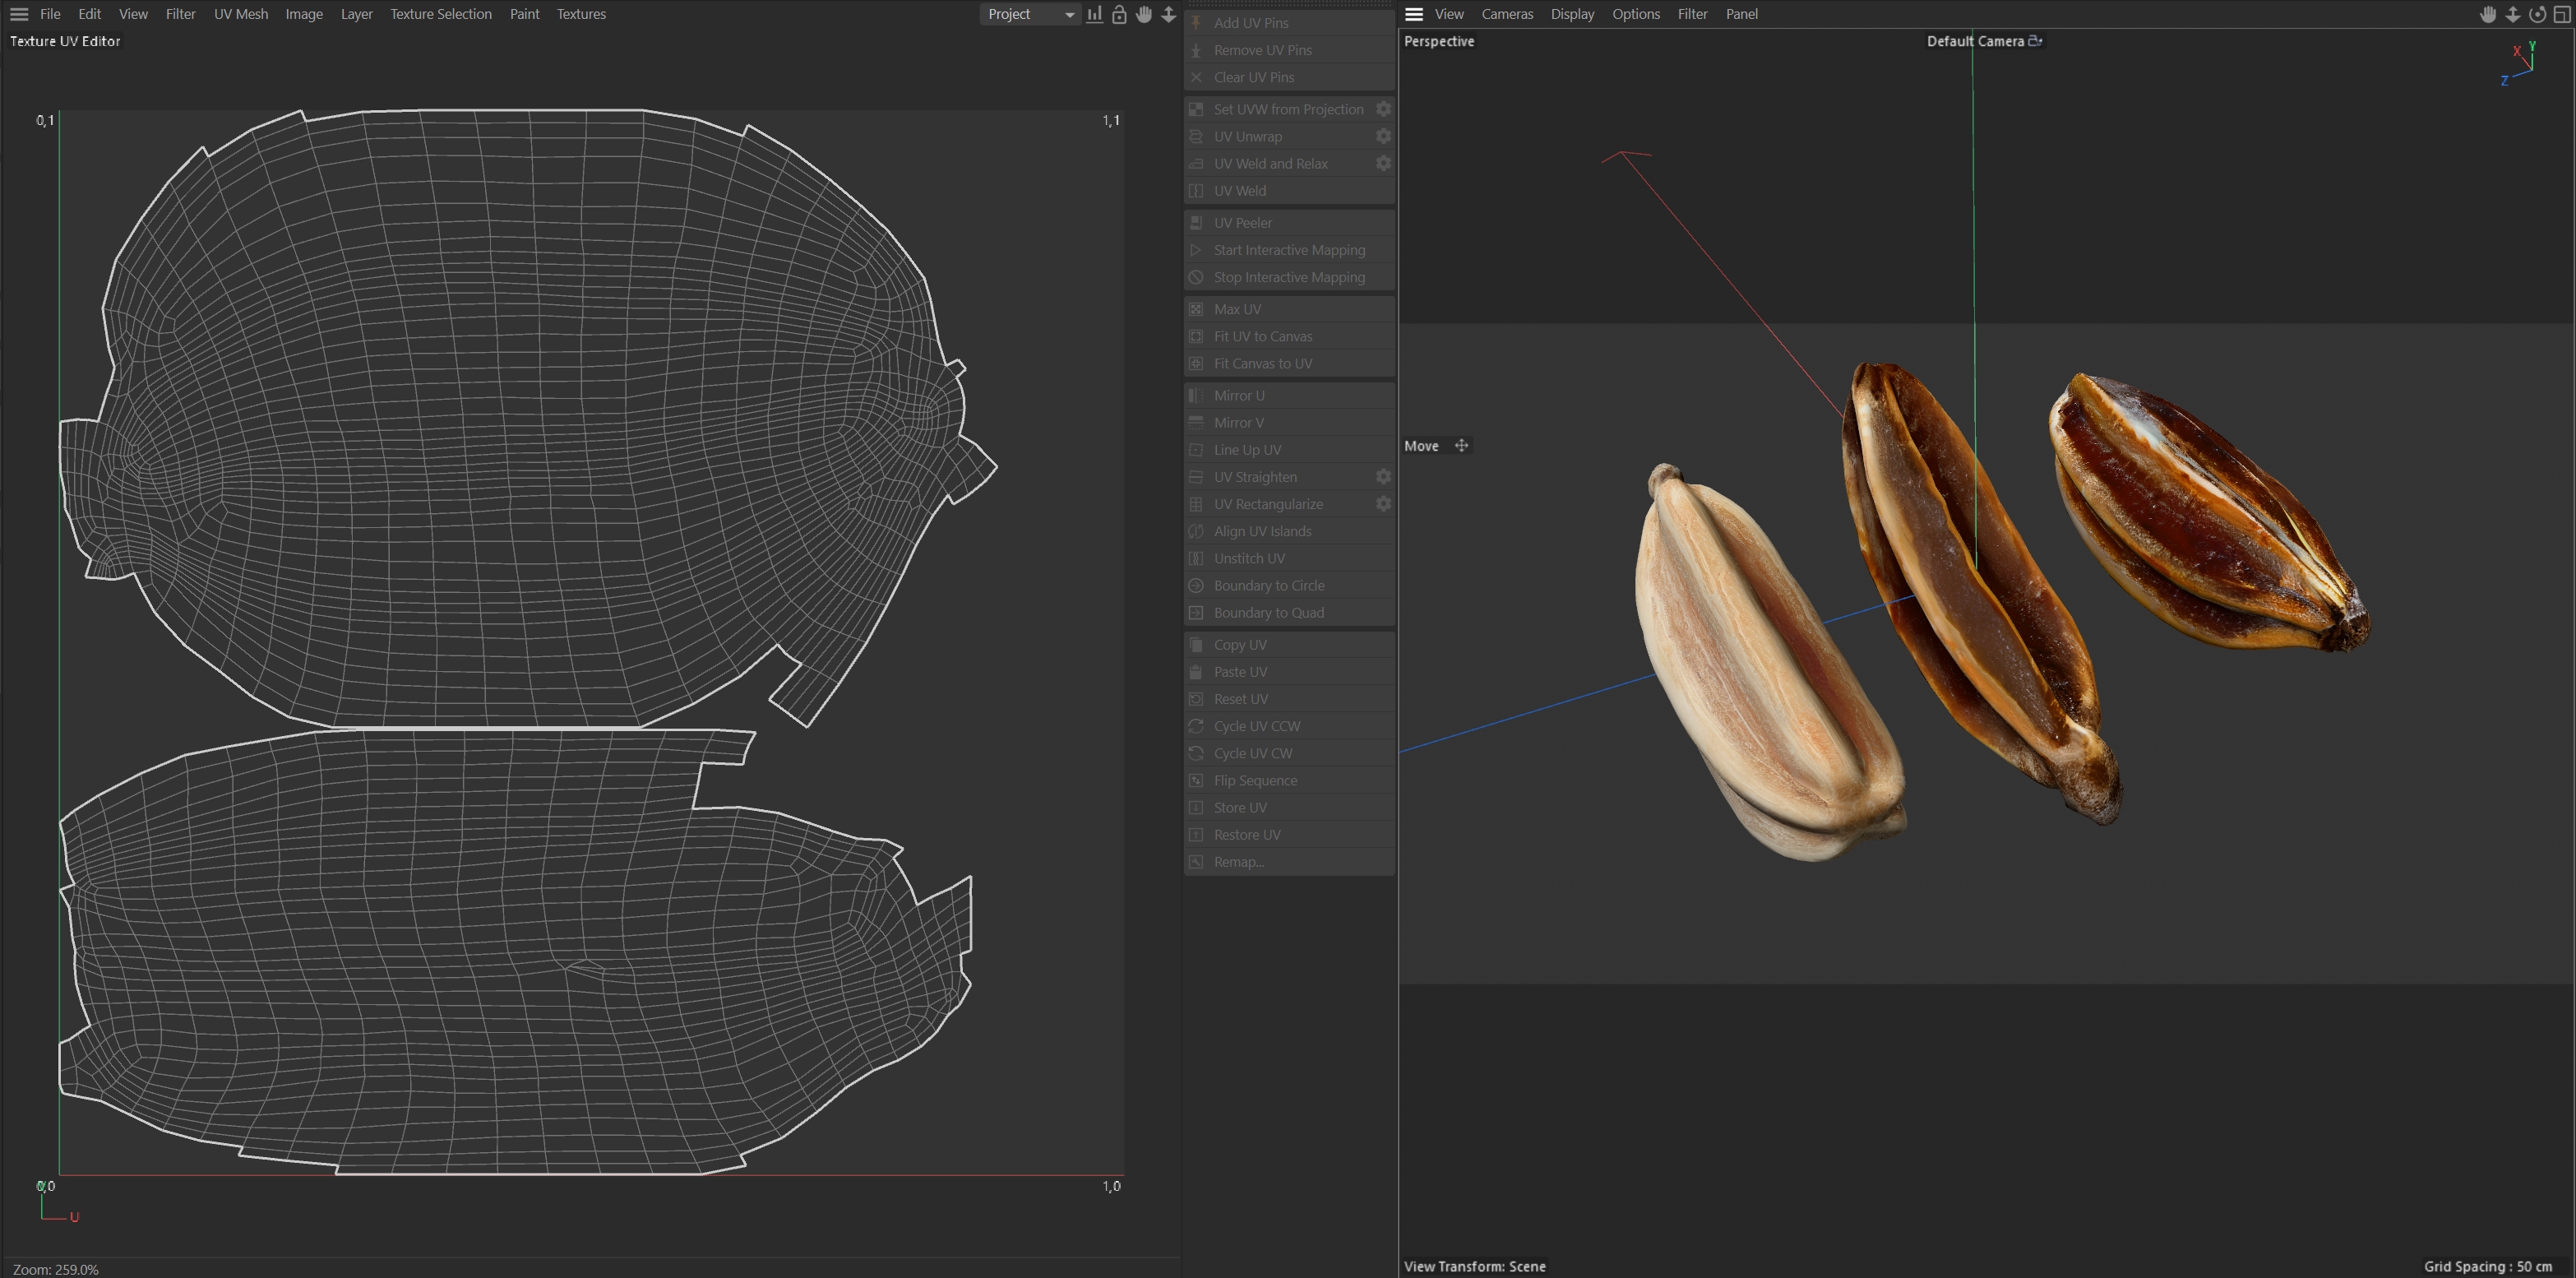Open the UV Mesh menu

coord(241,14)
